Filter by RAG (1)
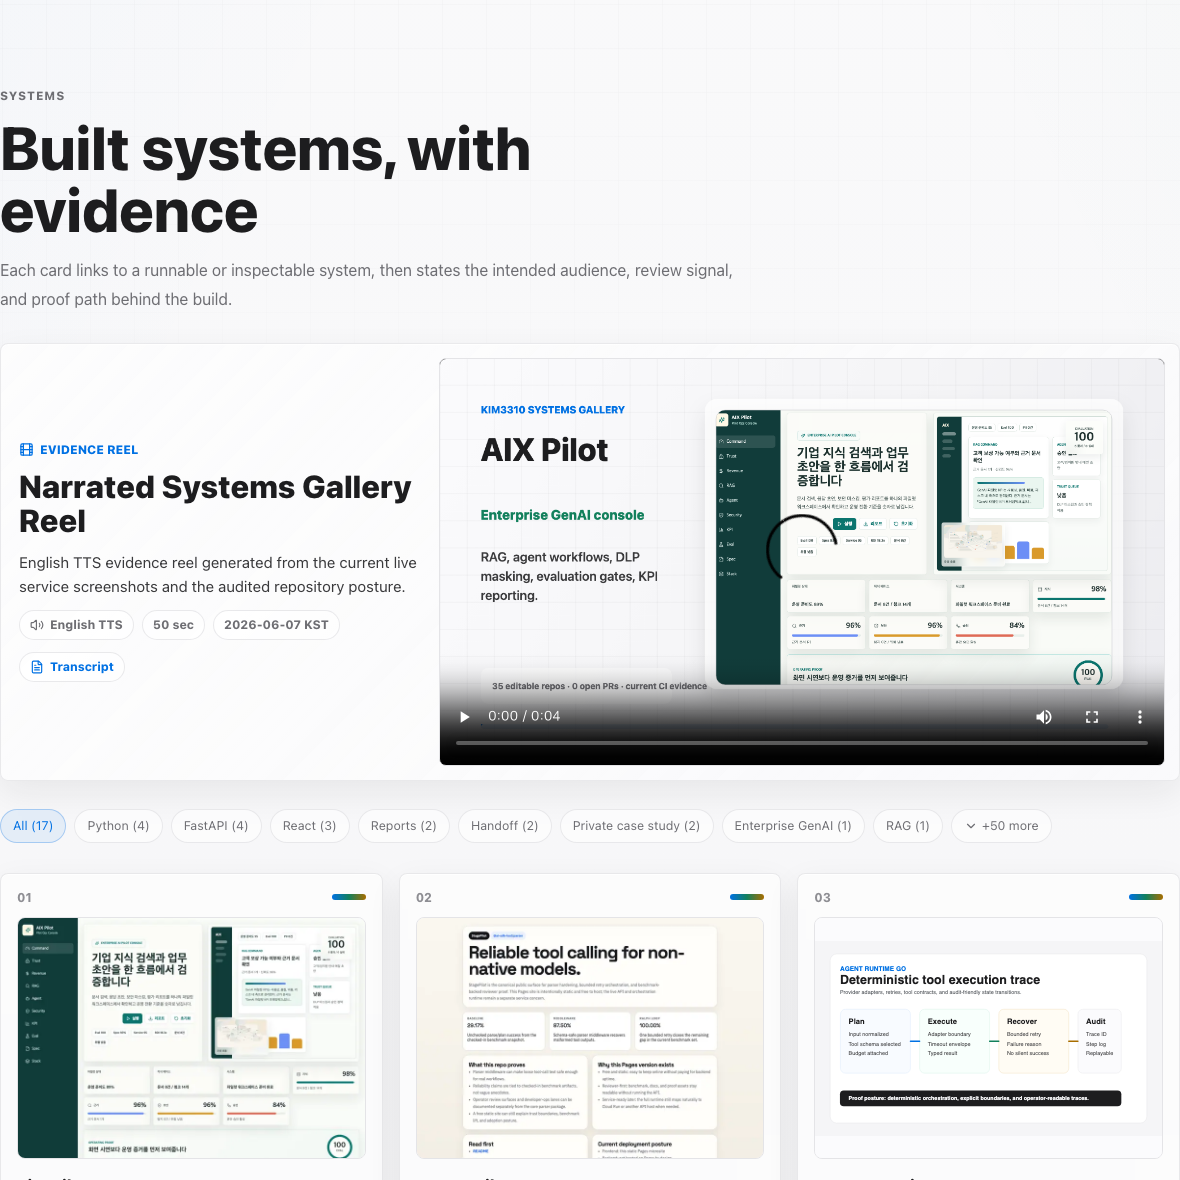This screenshot has width=1180, height=1180. click(x=908, y=826)
